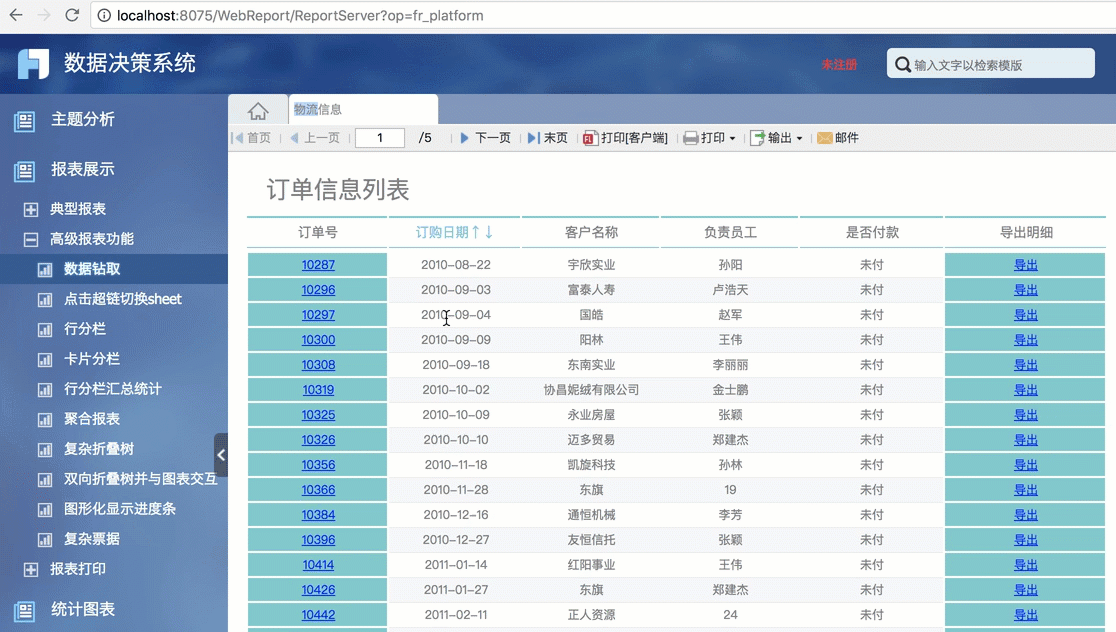
Task: Collapse the 高级报表功能 tree node
Action: [x=31, y=240]
